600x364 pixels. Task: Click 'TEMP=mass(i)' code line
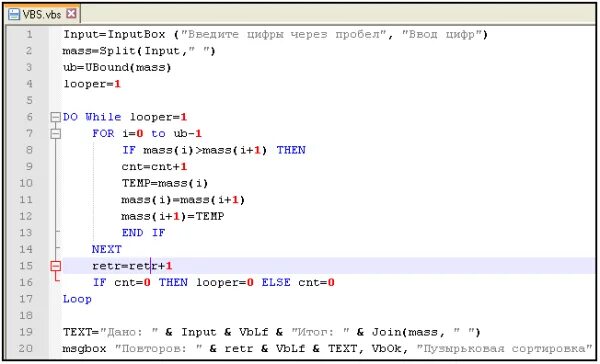click(165, 183)
